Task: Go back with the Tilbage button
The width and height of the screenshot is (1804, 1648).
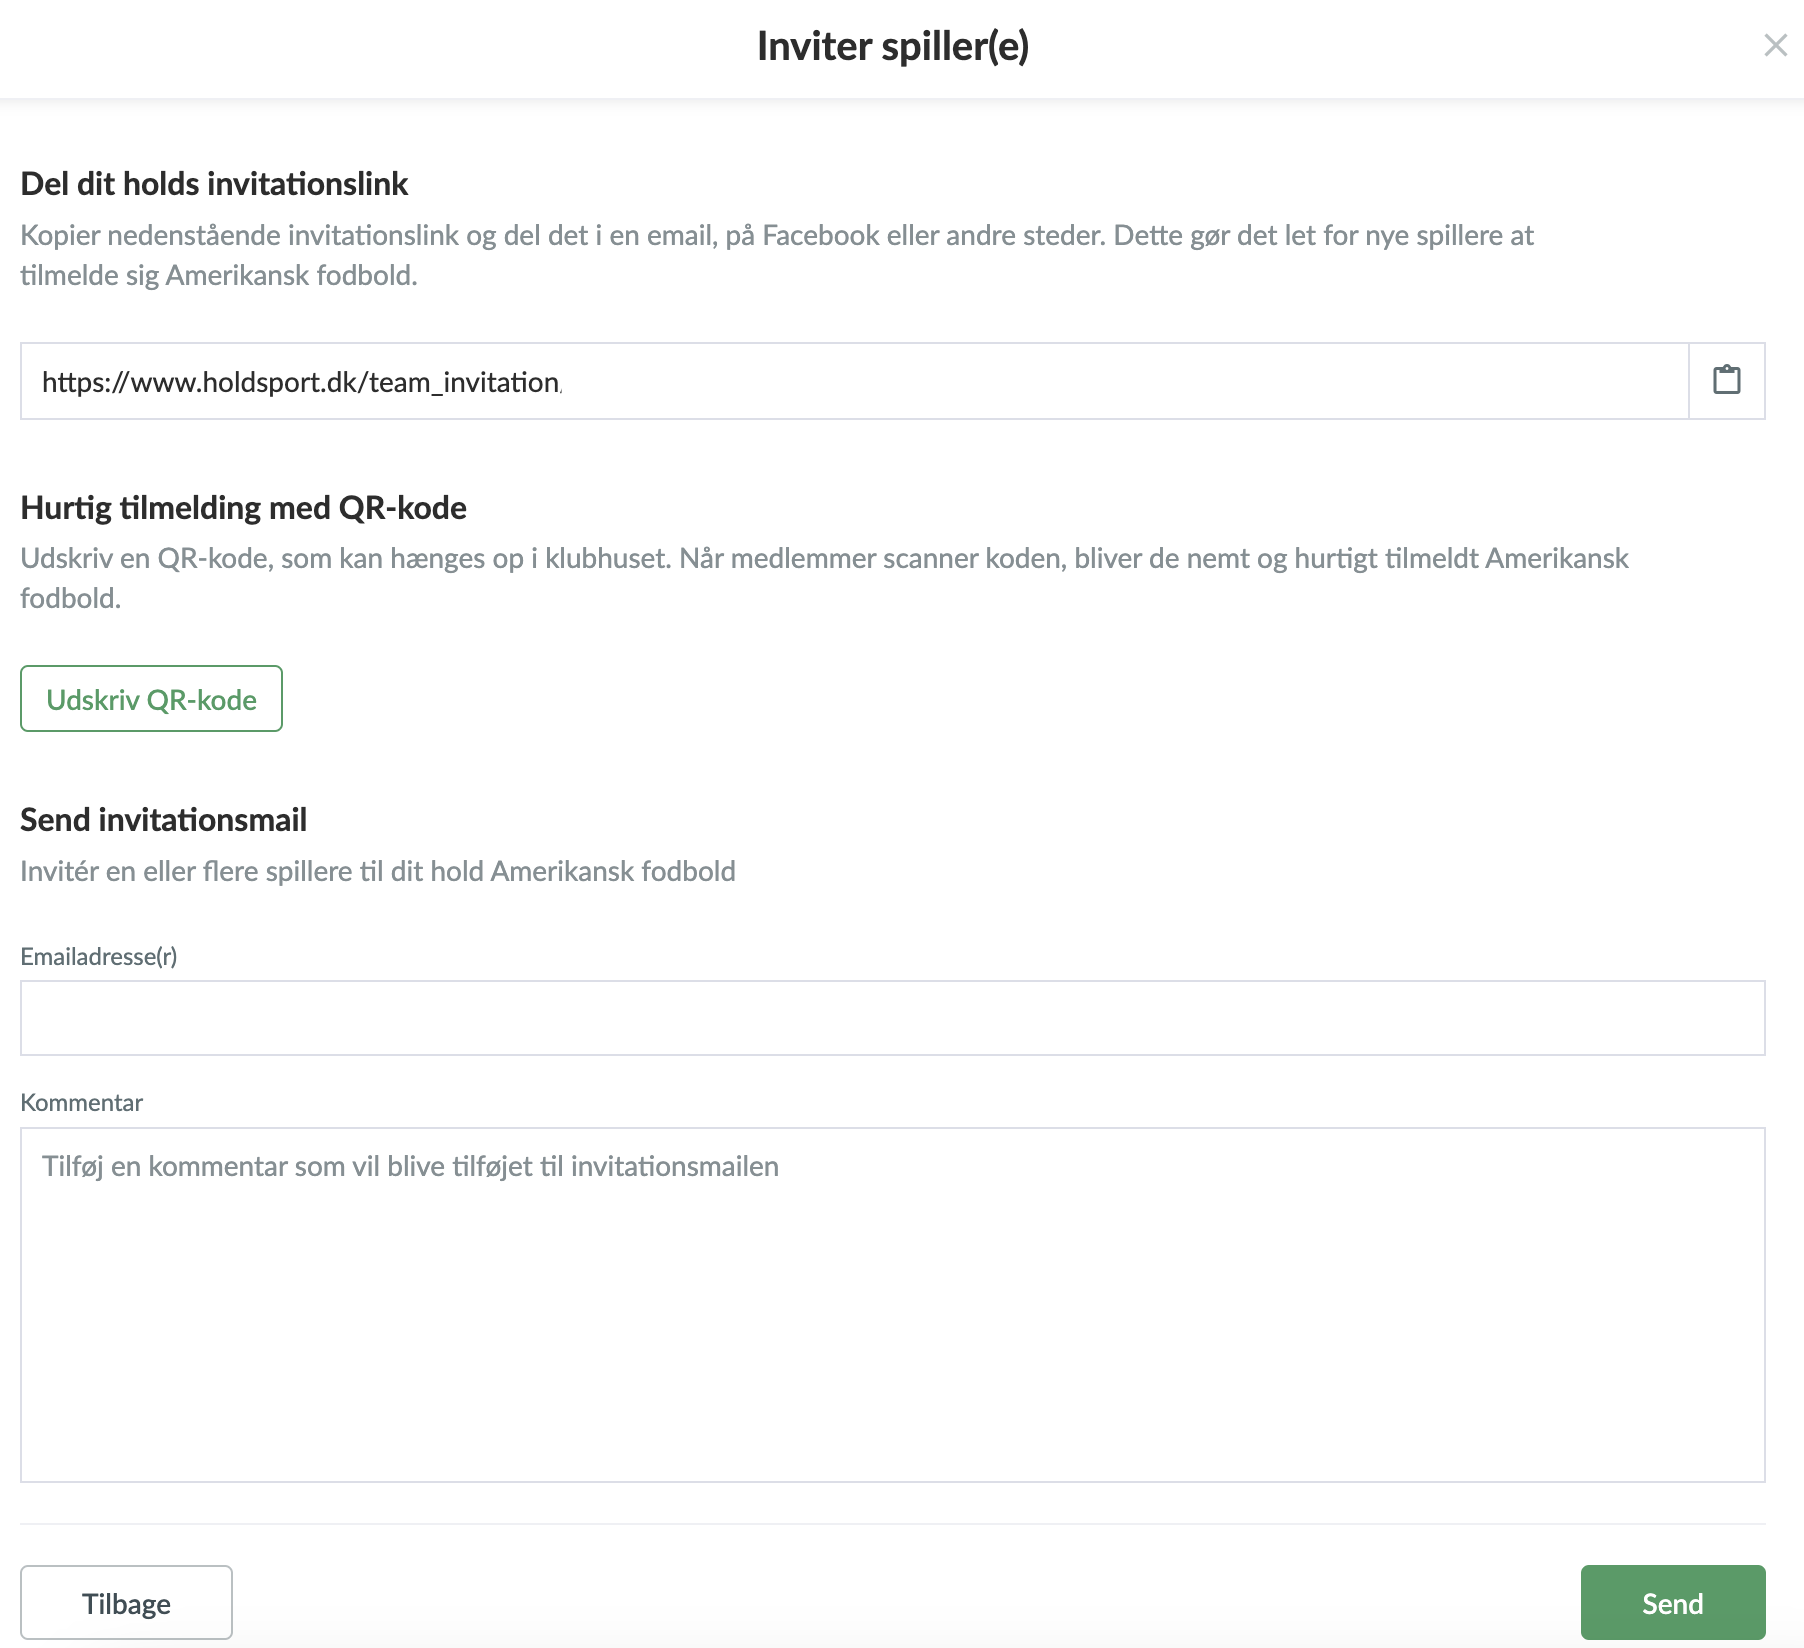Action: pyautogui.click(x=126, y=1602)
